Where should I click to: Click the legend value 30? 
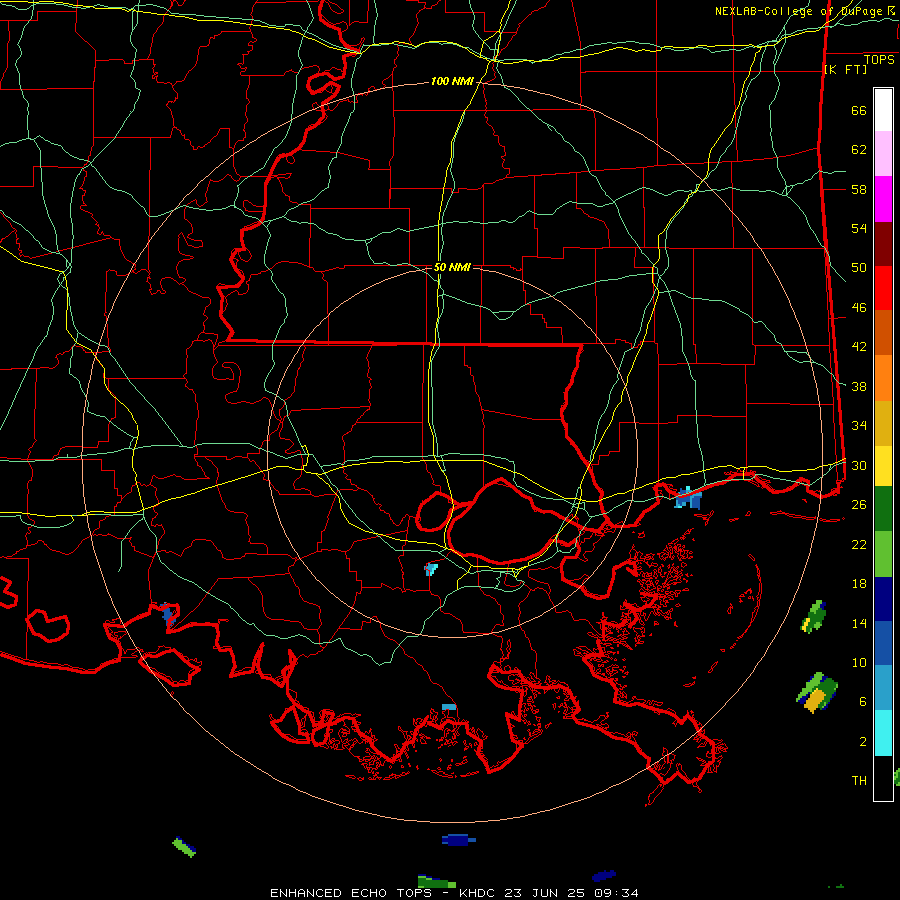click(x=859, y=465)
